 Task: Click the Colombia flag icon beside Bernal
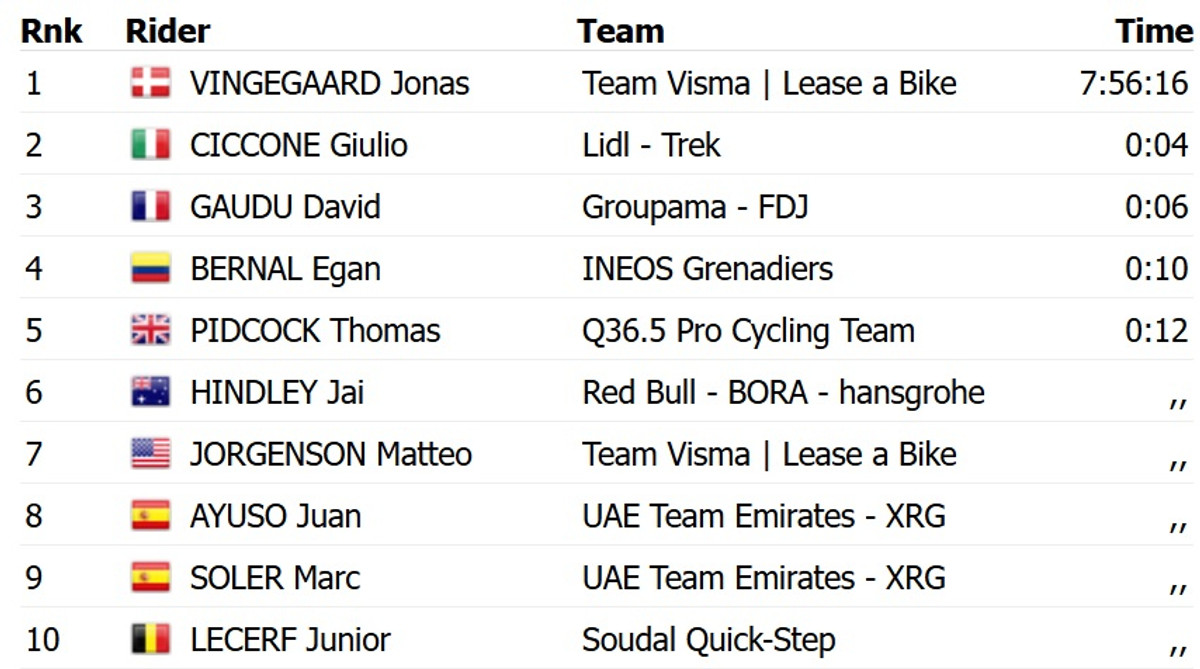coord(150,269)
